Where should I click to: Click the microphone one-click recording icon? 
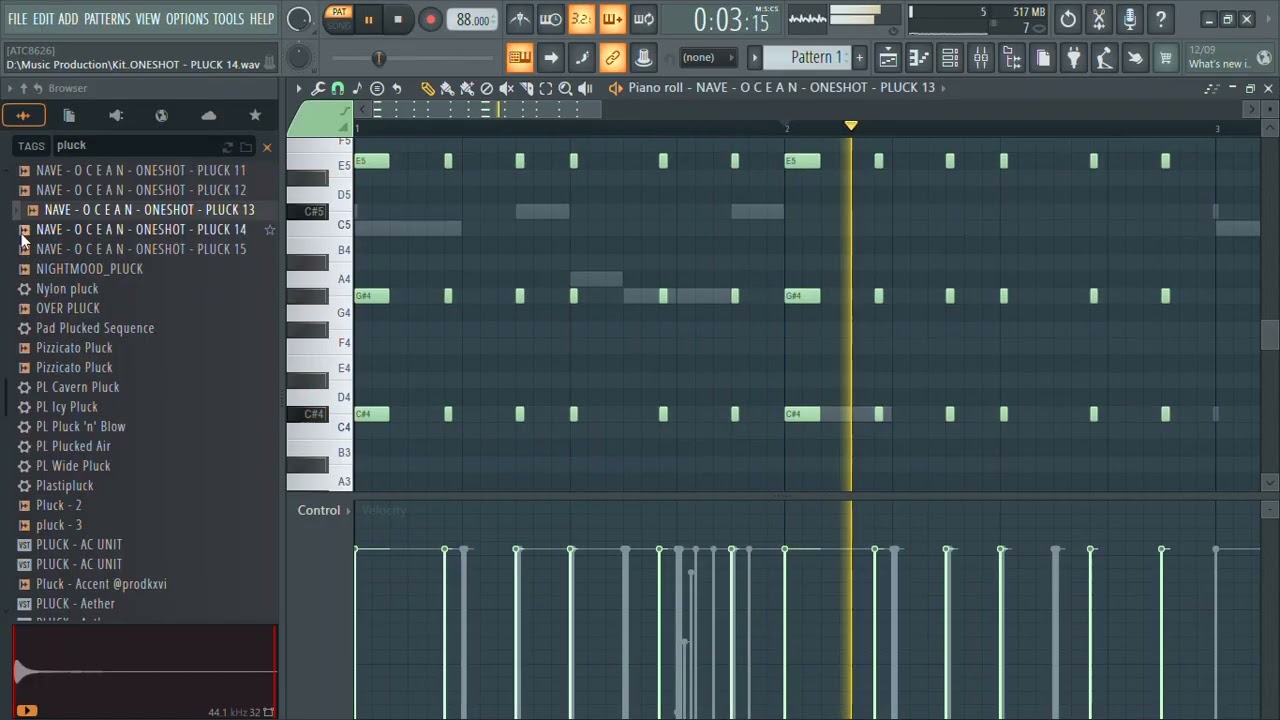pyautogui.click(x=1130, y=19)
